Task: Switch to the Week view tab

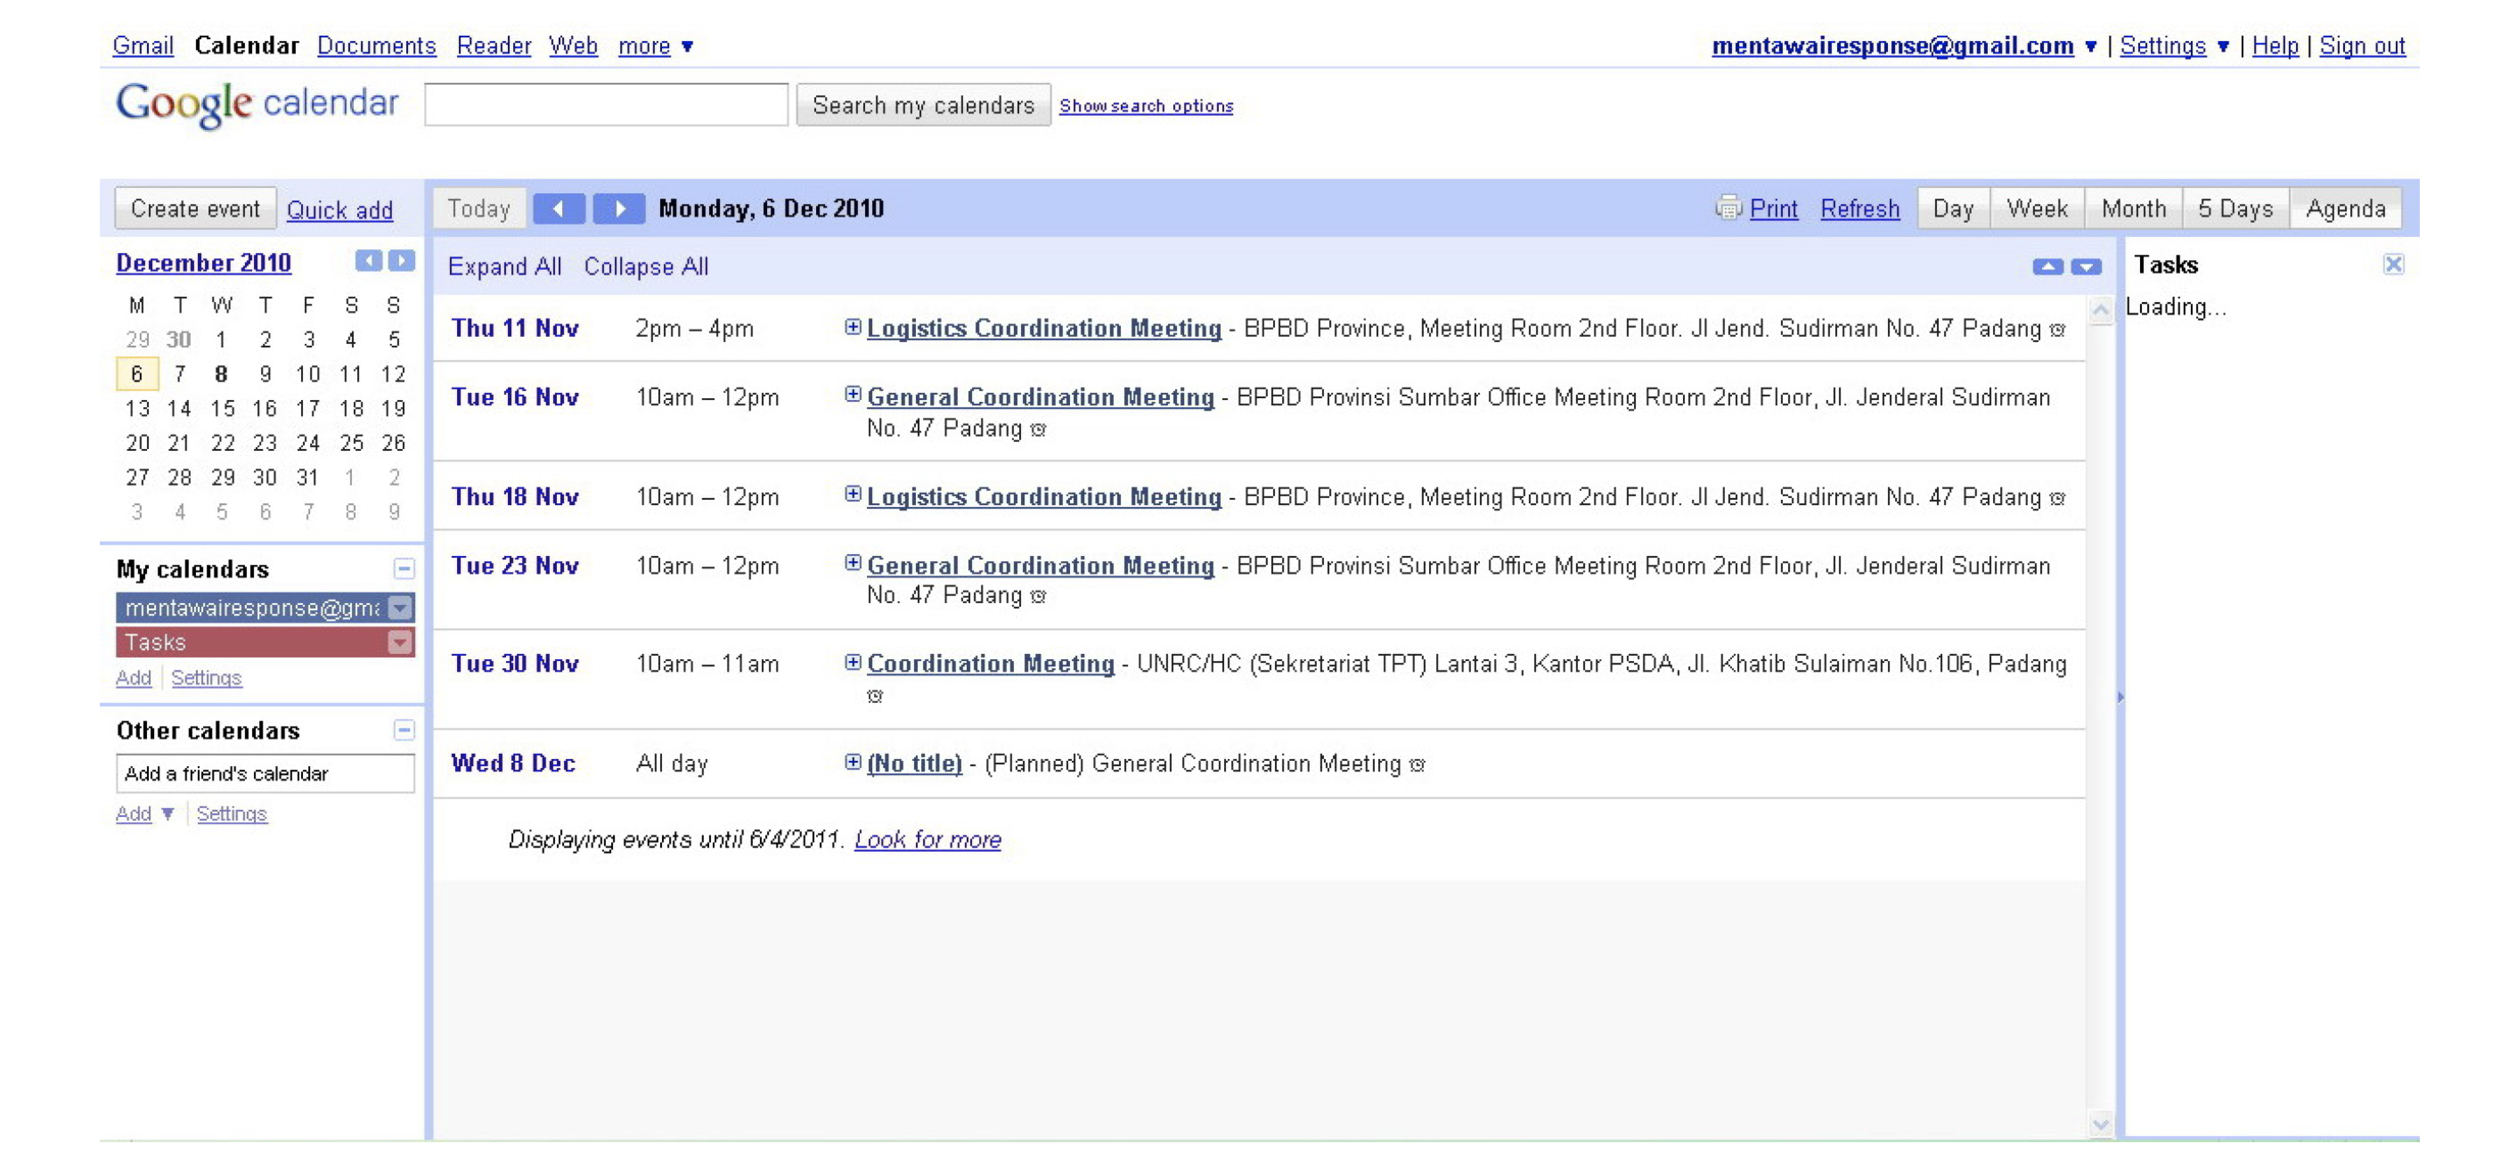Action: pyautogui.click(x=2036, y=208)
